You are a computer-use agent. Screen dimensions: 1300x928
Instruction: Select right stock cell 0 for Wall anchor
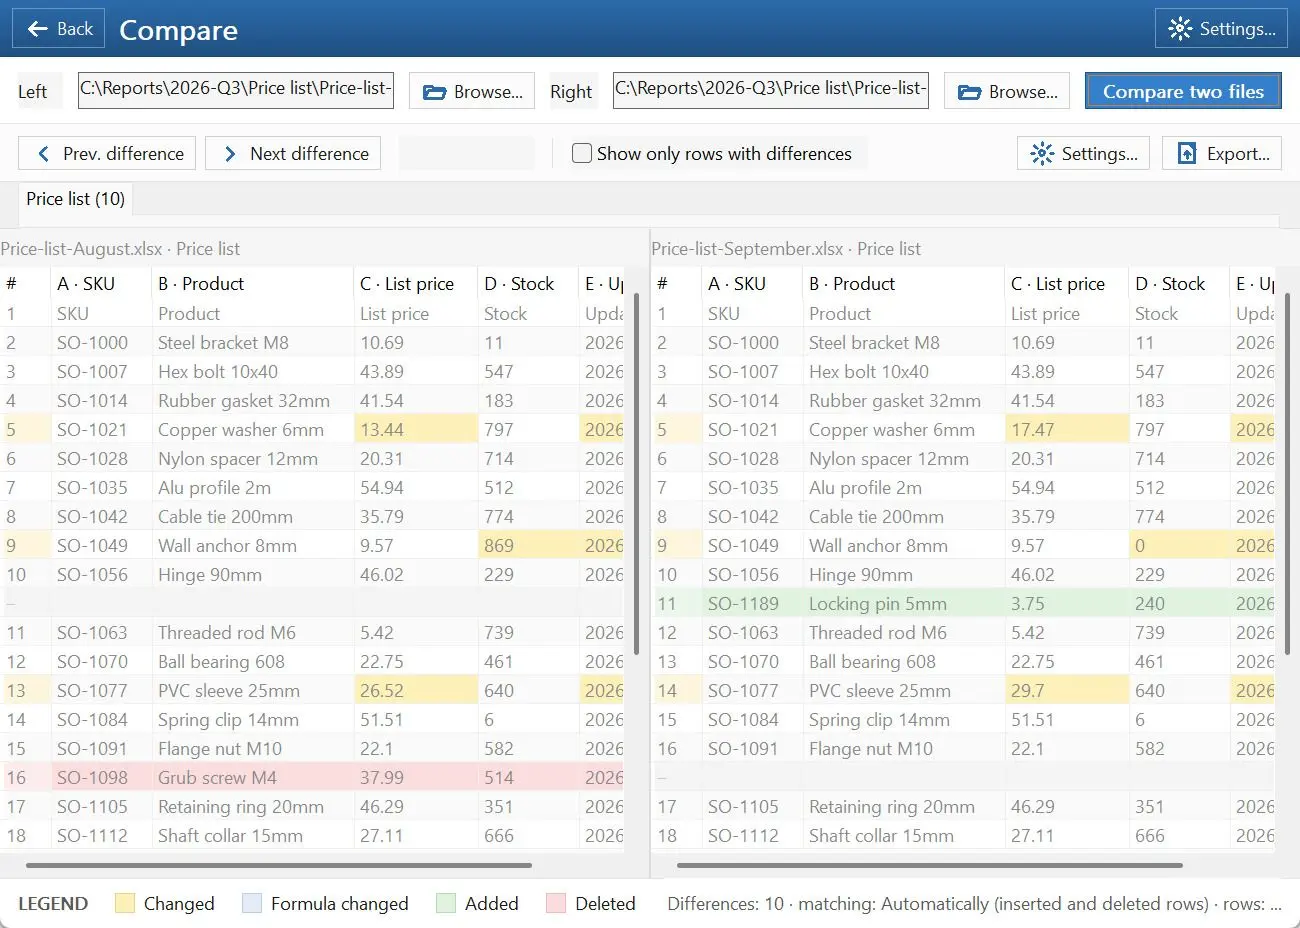click(1180, 545)
